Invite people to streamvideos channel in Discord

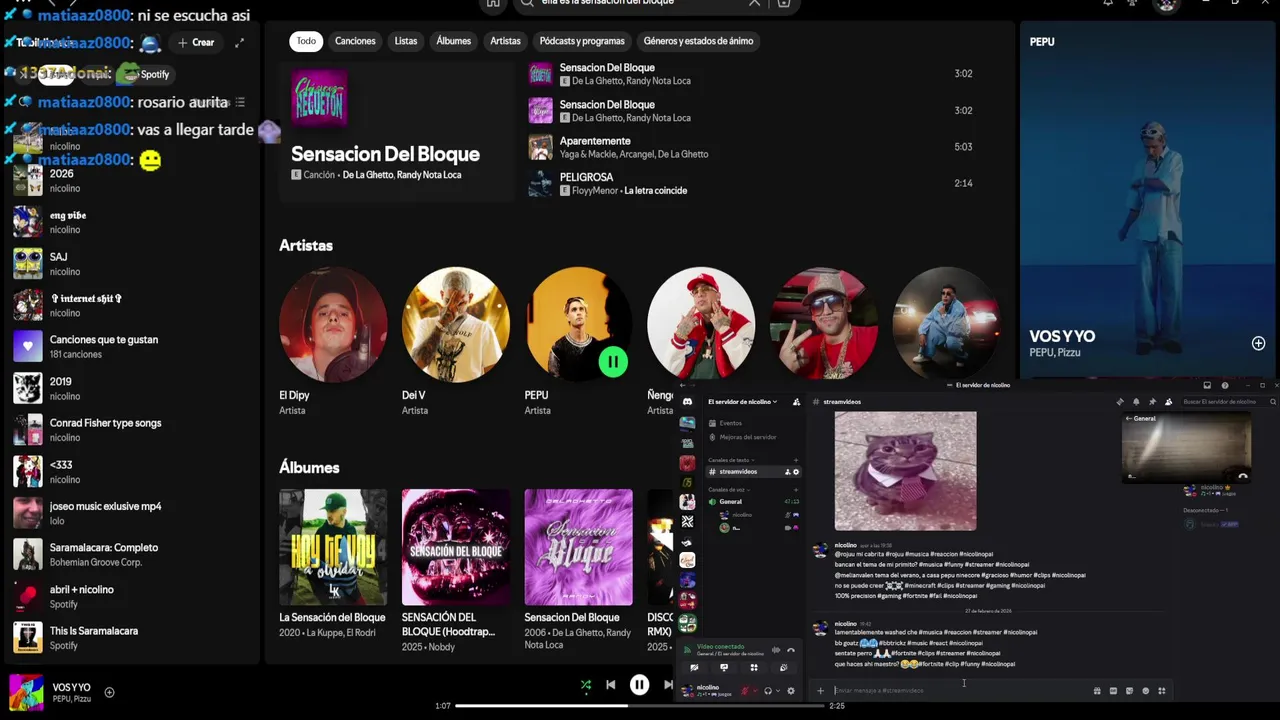[788, 472]
